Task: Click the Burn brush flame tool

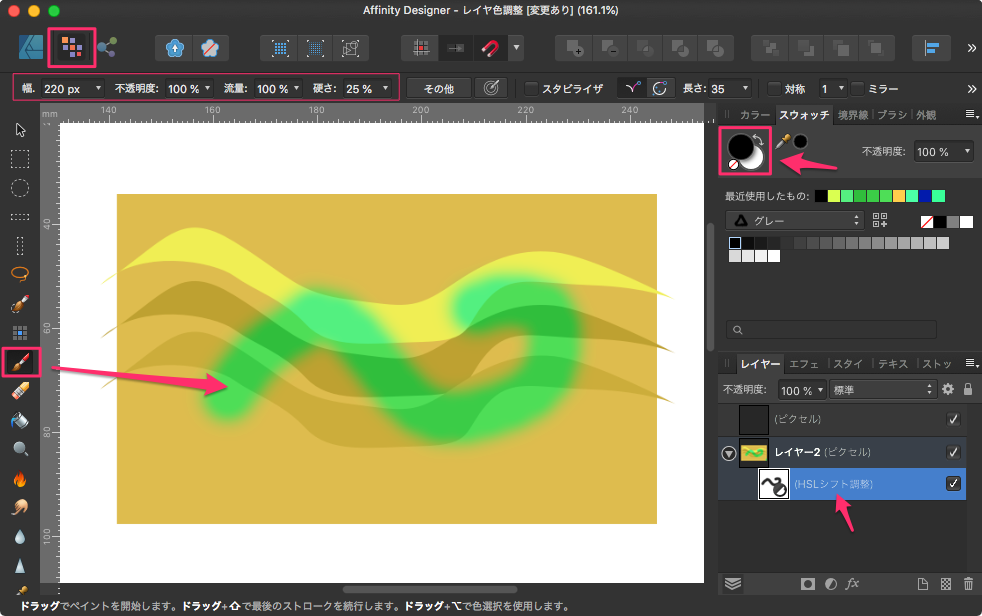Action: click(20, 479)
